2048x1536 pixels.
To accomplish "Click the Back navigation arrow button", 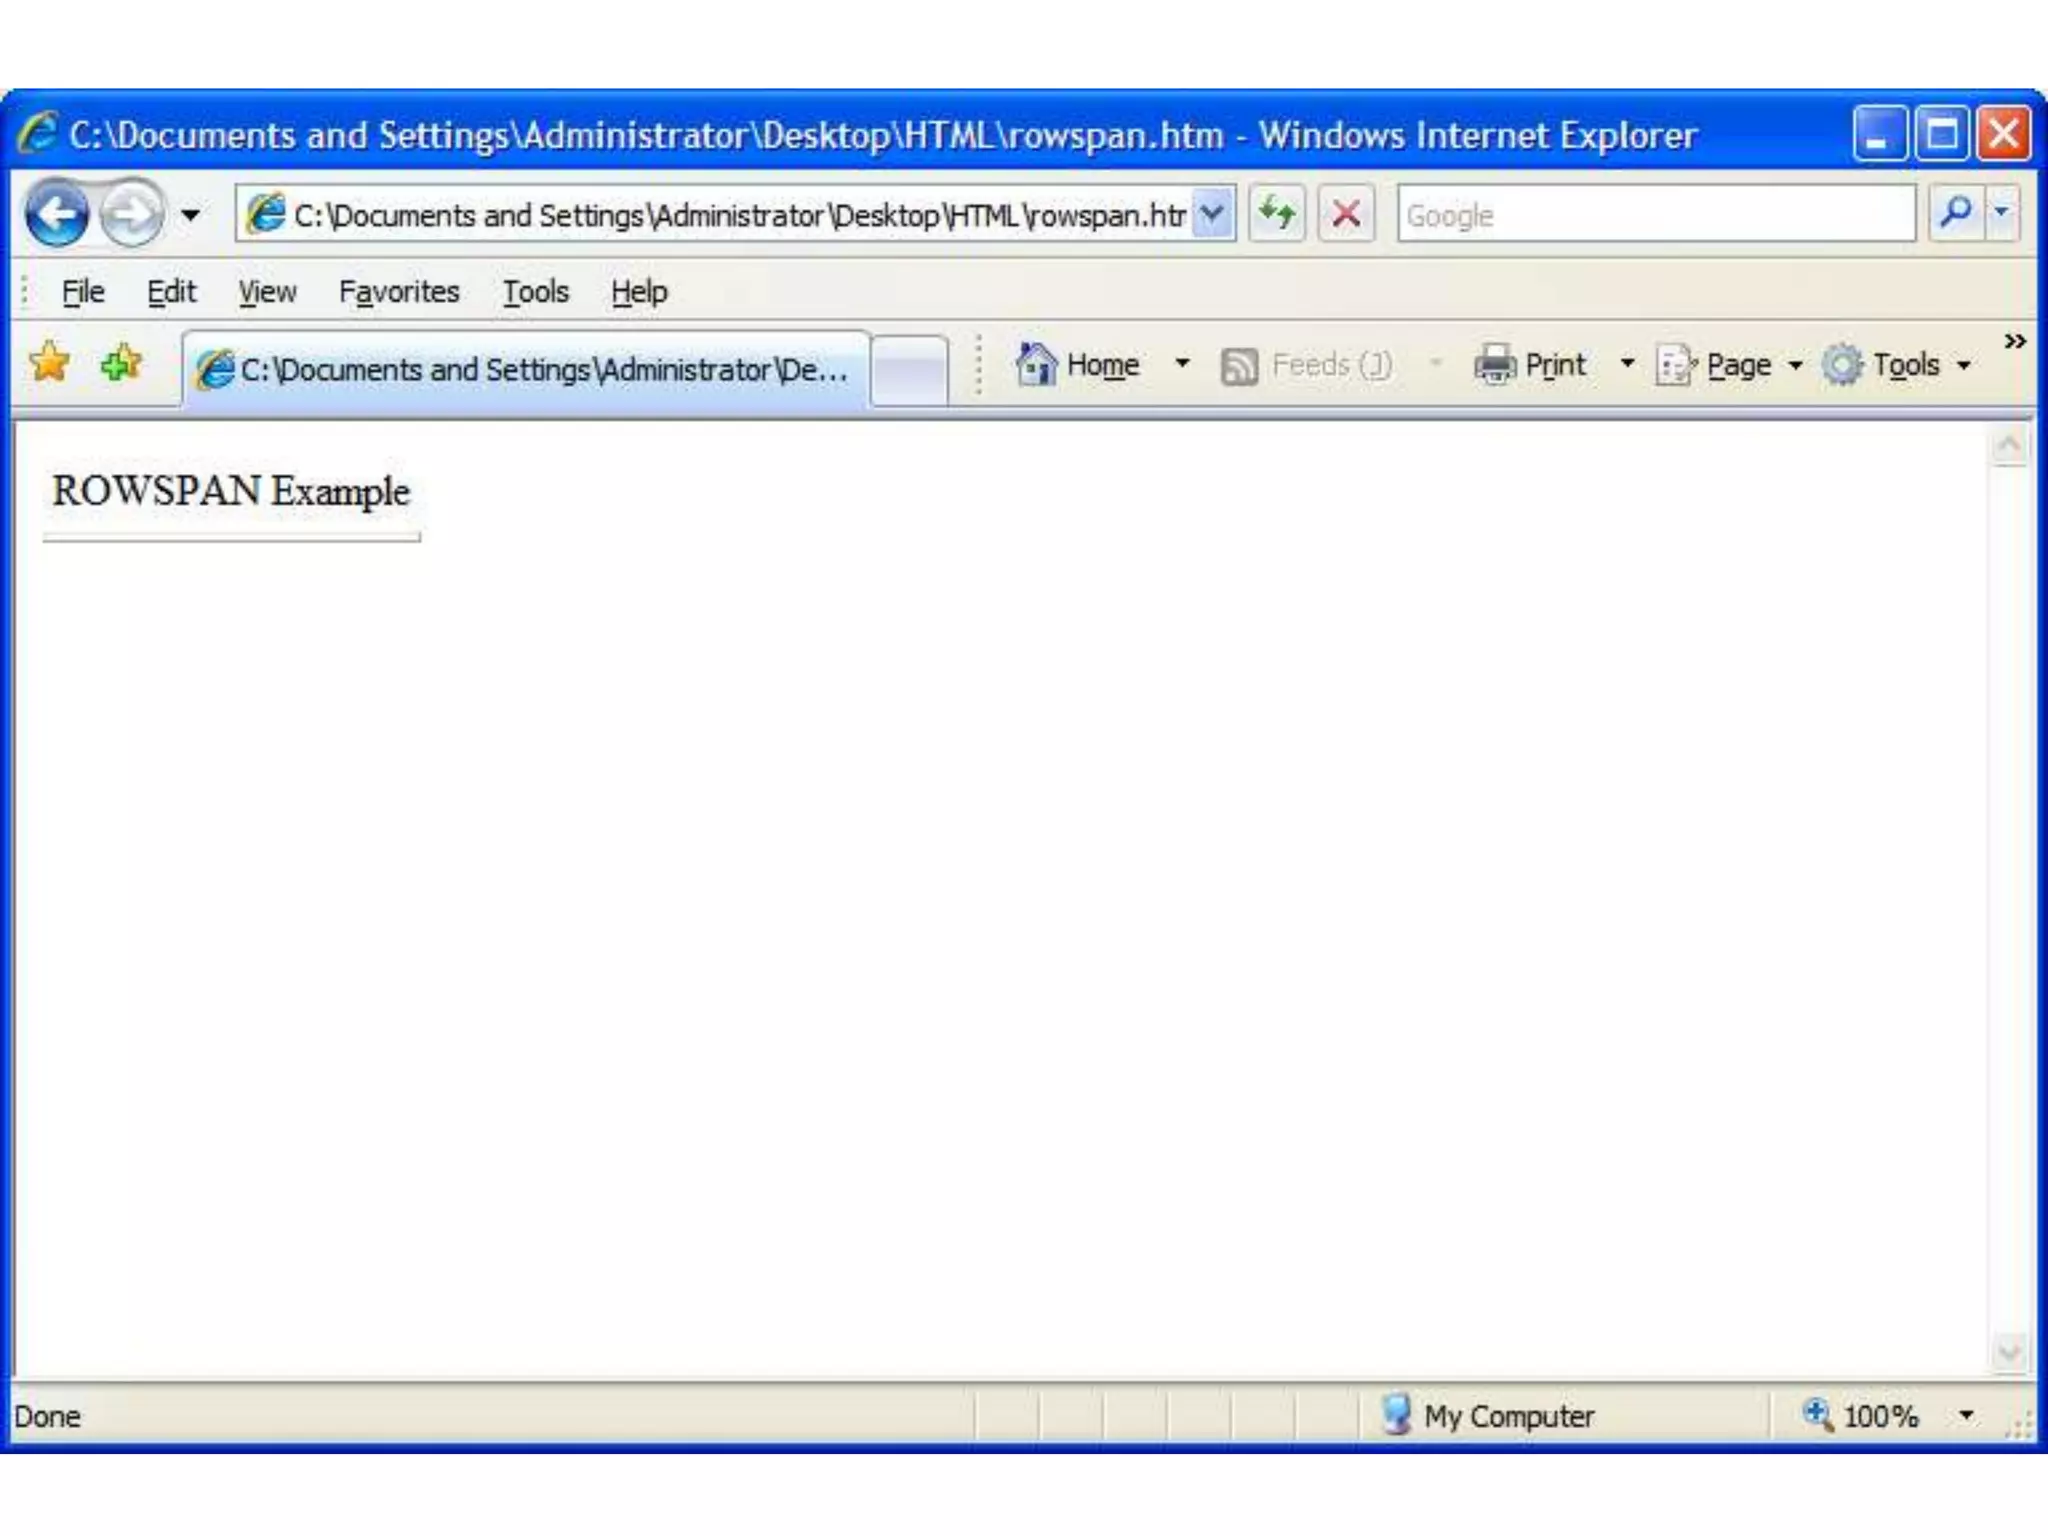I will (x=57, y=214).
